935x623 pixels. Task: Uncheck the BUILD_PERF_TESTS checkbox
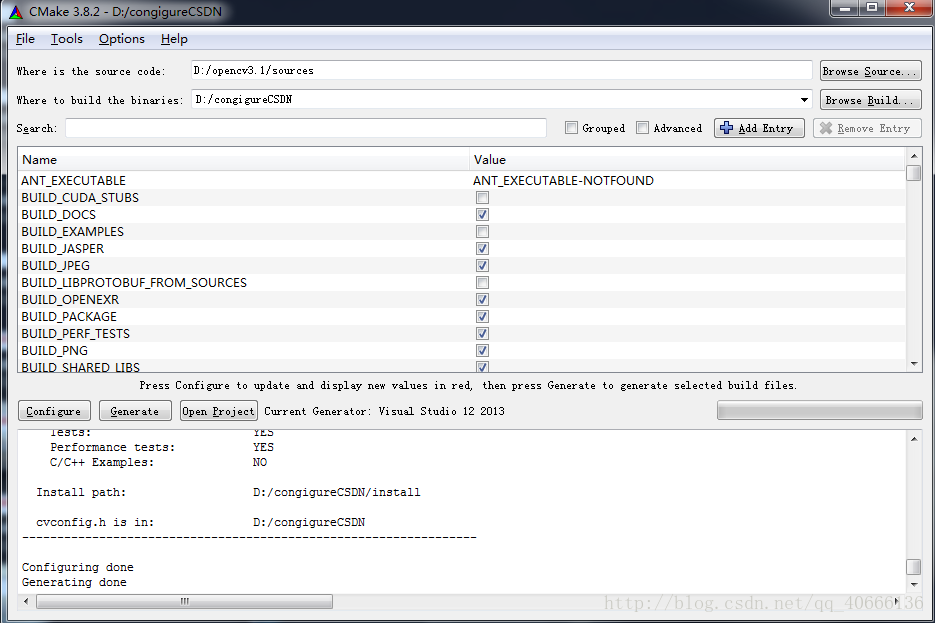click(x=482, y=333)
